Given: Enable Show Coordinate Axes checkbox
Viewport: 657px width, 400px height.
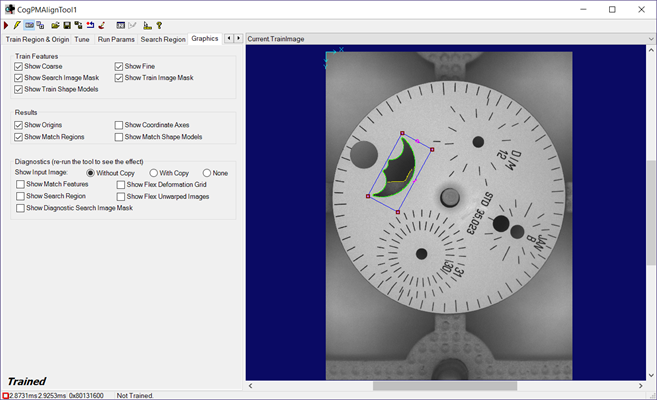Looking at the screenshot, I should 120,125.
